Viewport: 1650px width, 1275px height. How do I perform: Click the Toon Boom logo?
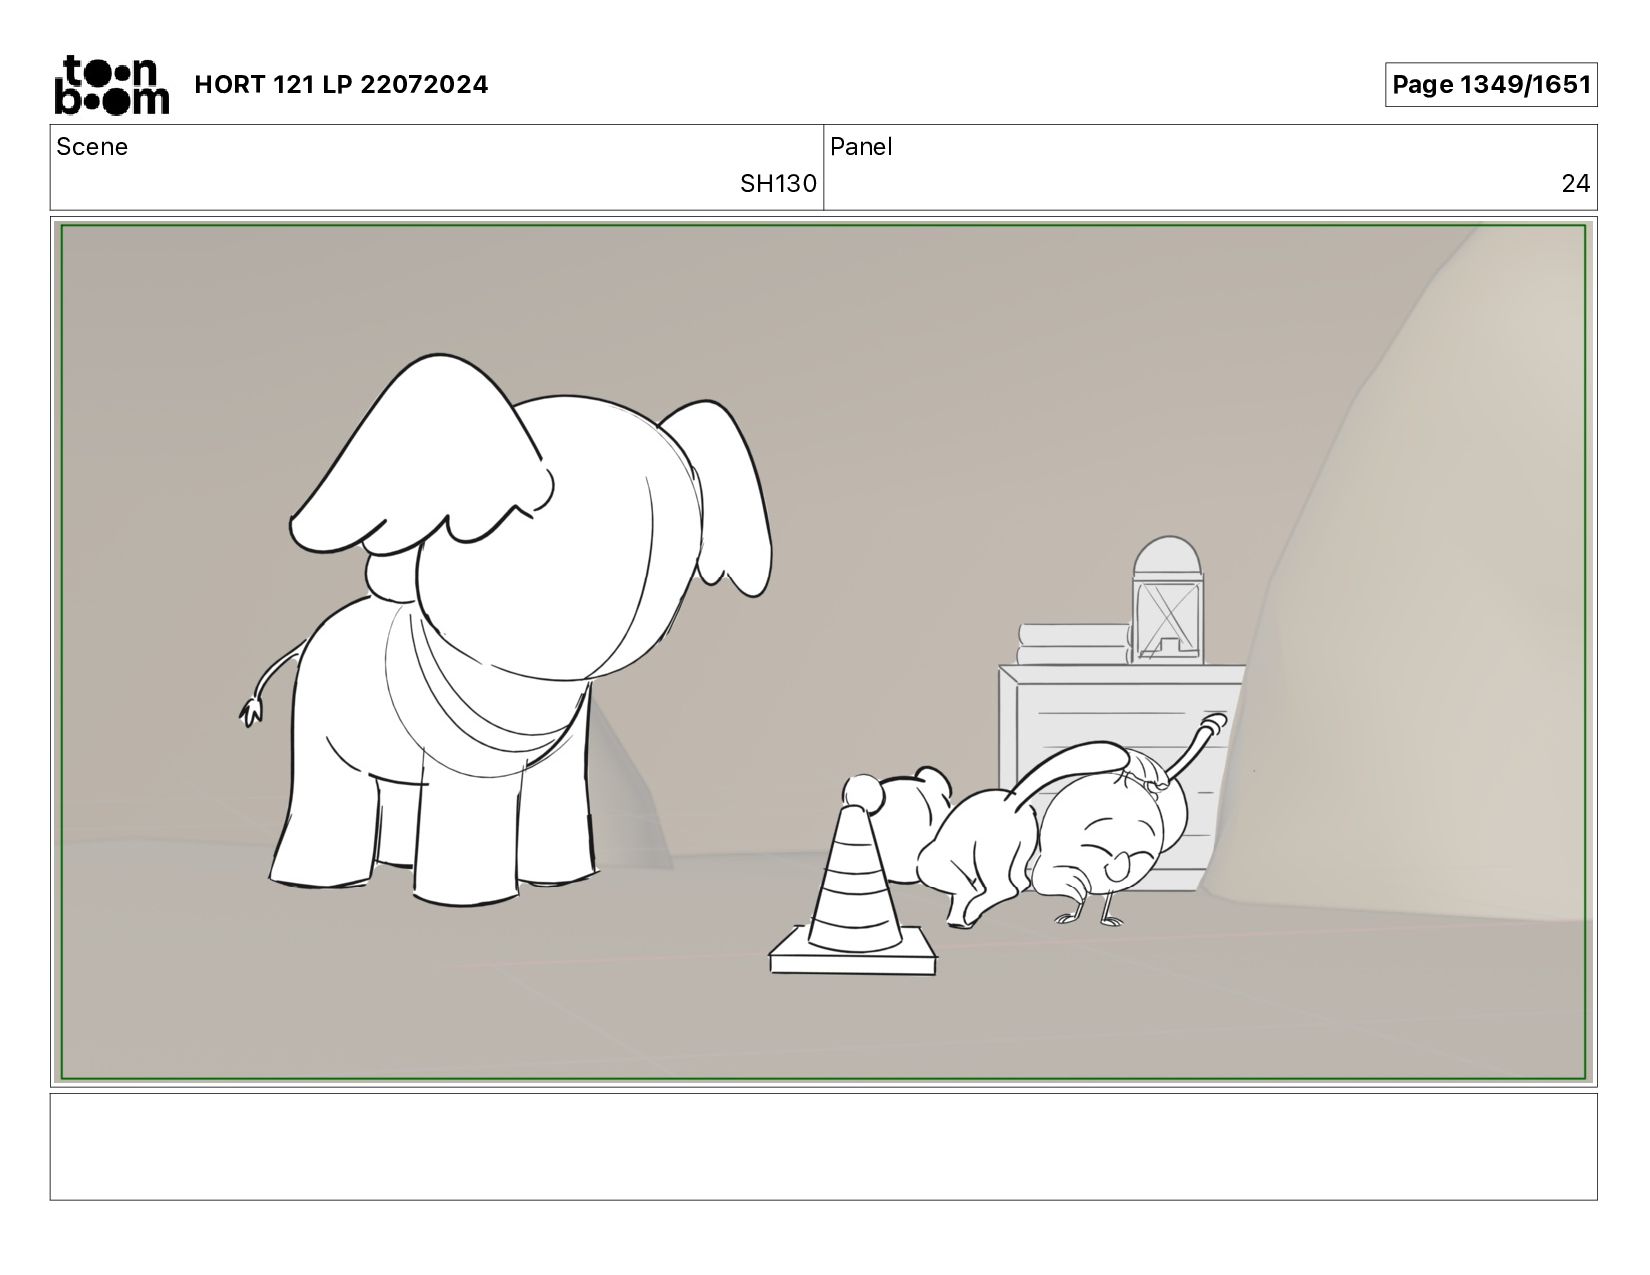click(111, 84)
